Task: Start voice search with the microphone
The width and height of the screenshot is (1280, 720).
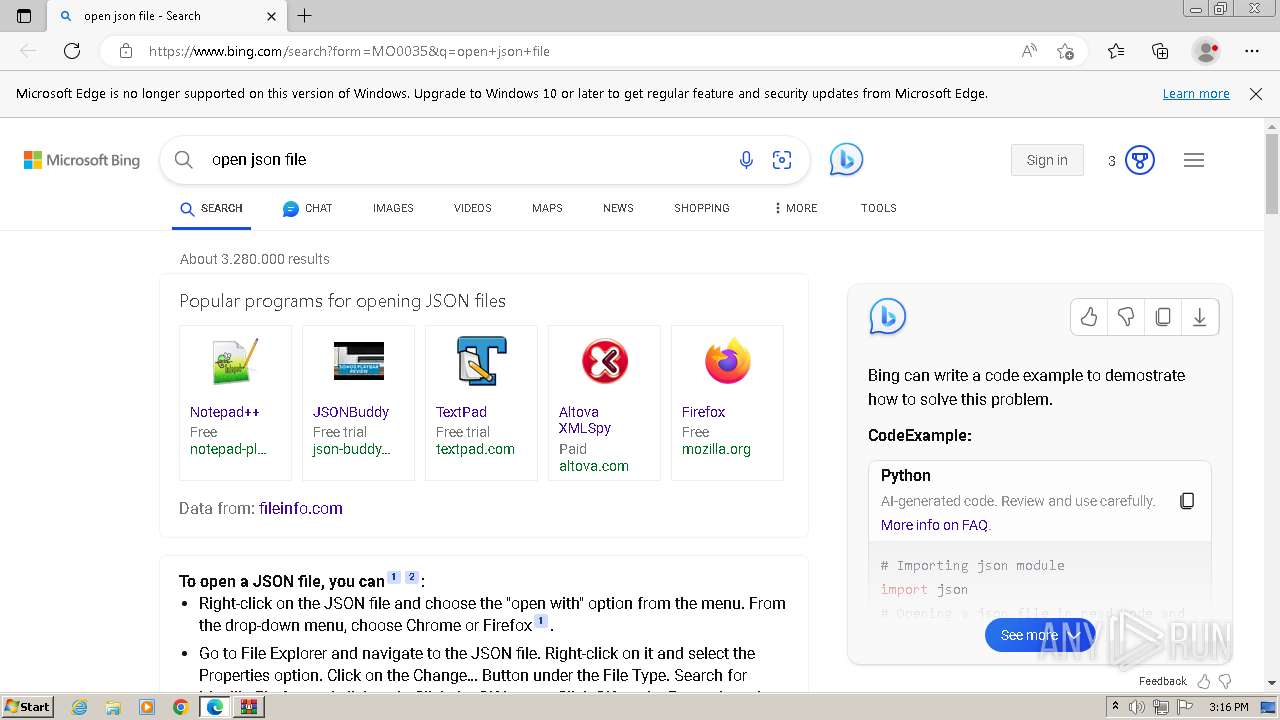Action: tap(746, 160)
